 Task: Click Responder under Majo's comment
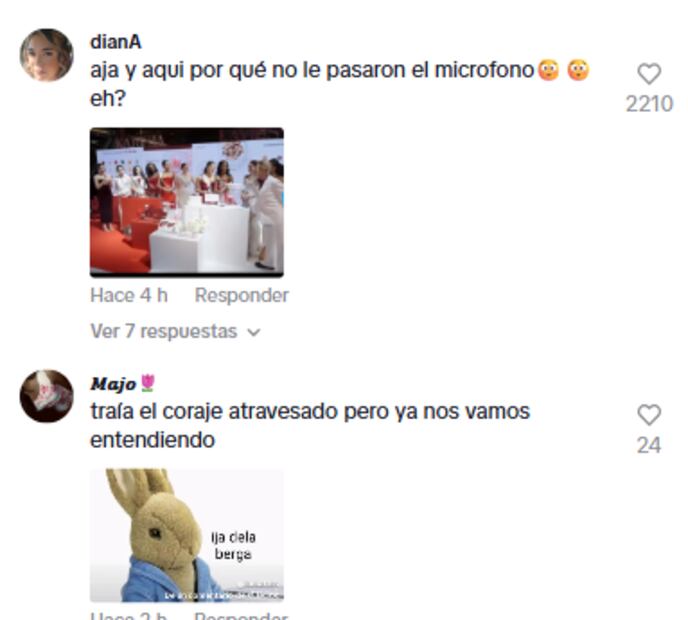click(241, 616)
